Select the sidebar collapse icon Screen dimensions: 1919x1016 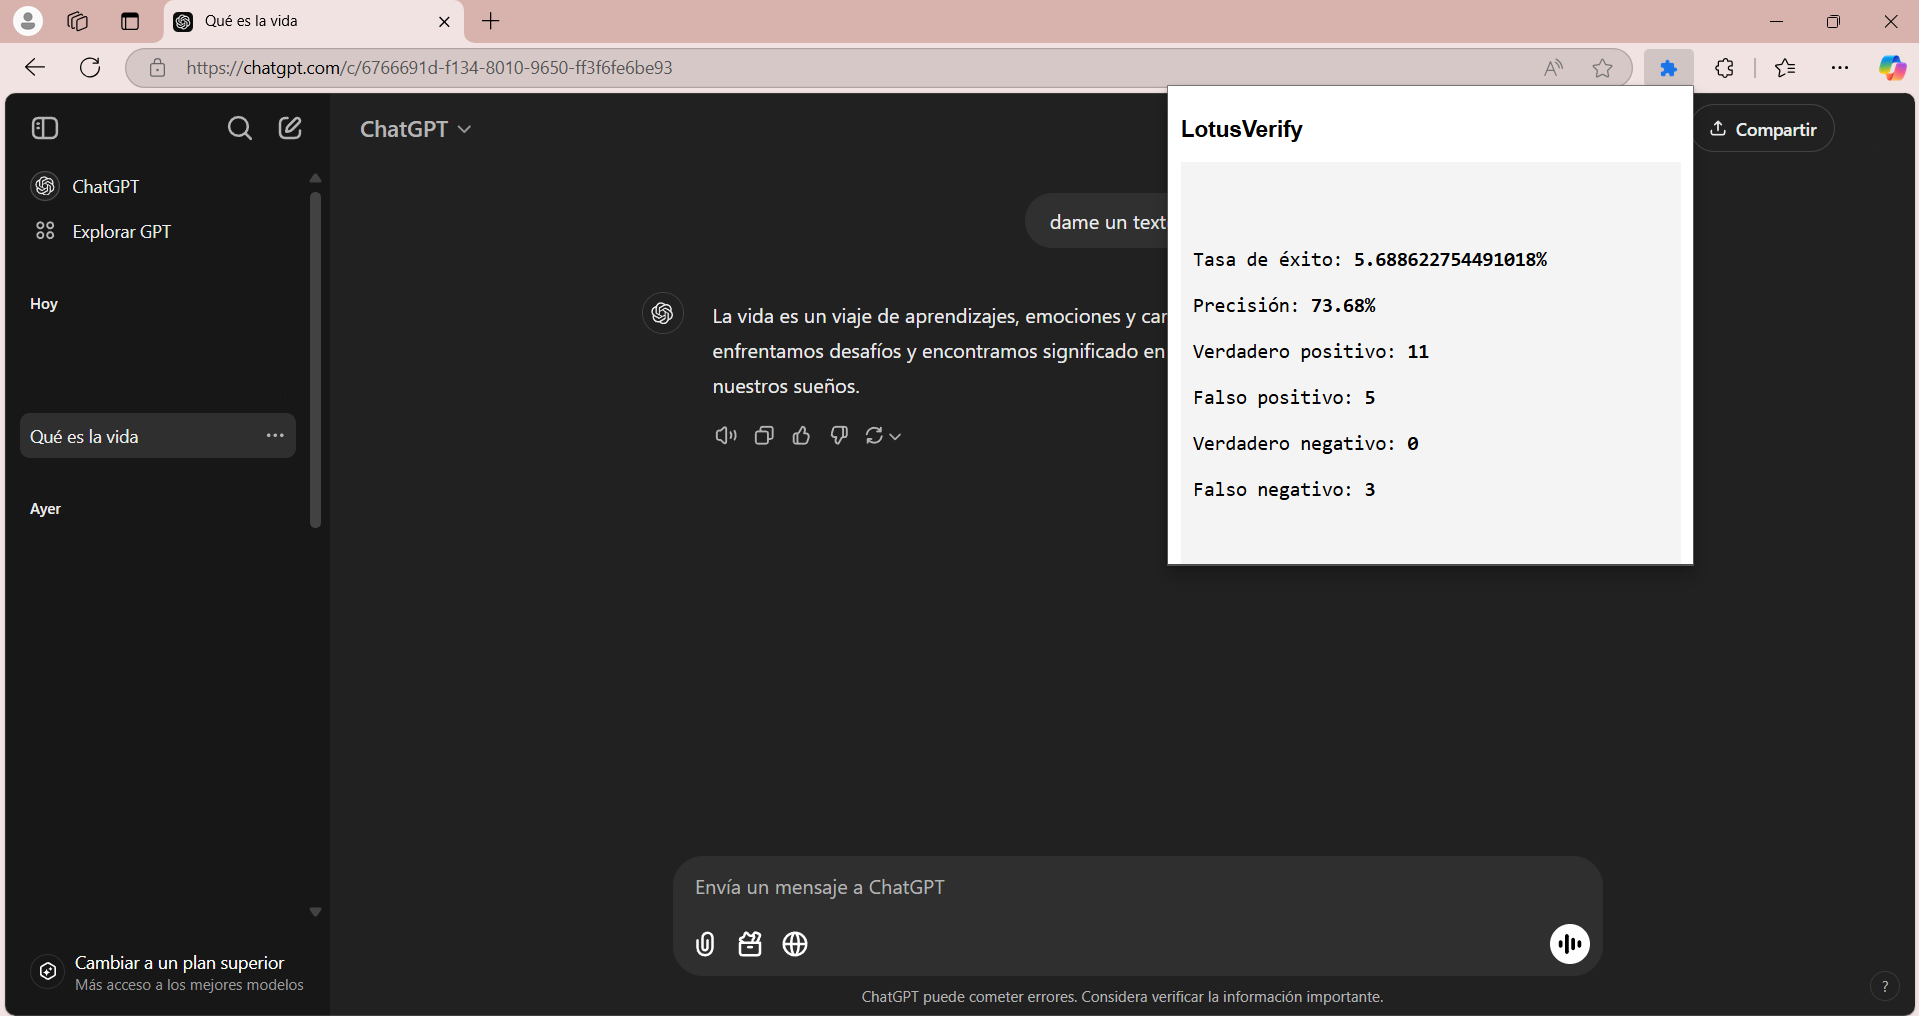[45, 128]
